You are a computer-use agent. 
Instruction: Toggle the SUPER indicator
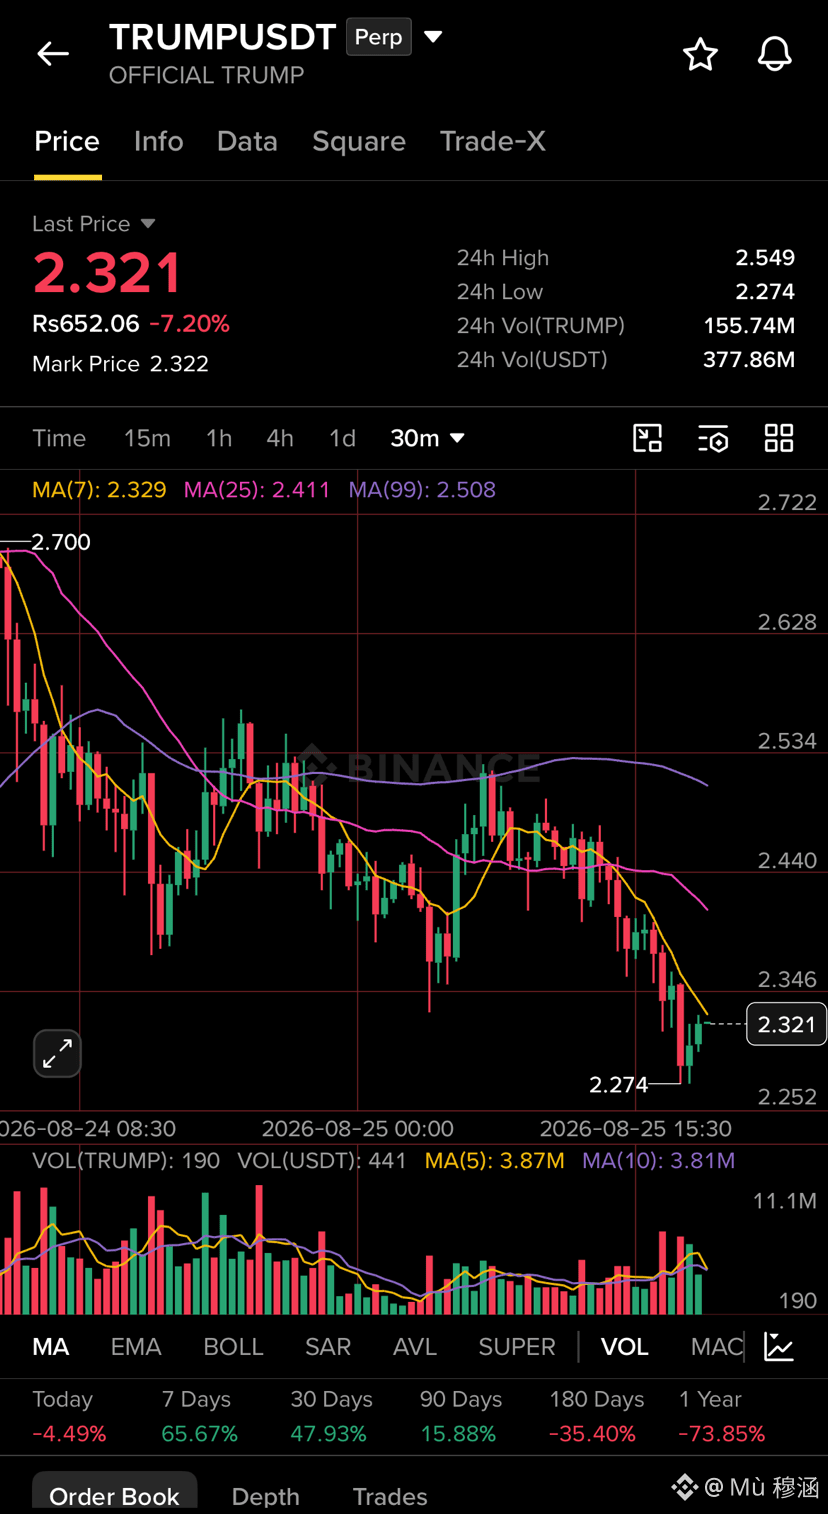click(517, 1347)
